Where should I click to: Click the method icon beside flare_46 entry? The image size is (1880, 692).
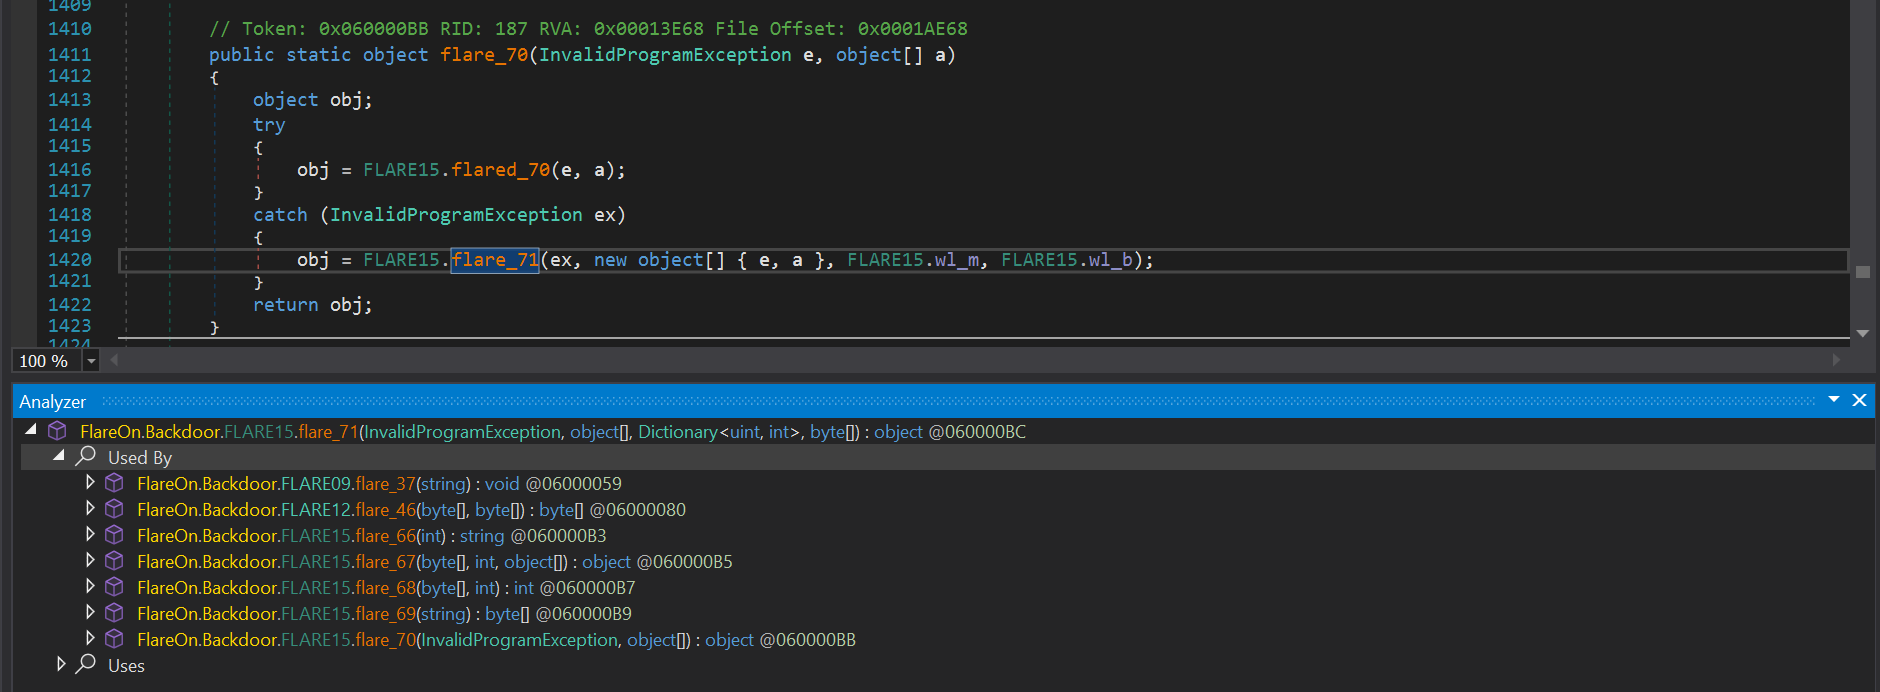coord(115,509)
